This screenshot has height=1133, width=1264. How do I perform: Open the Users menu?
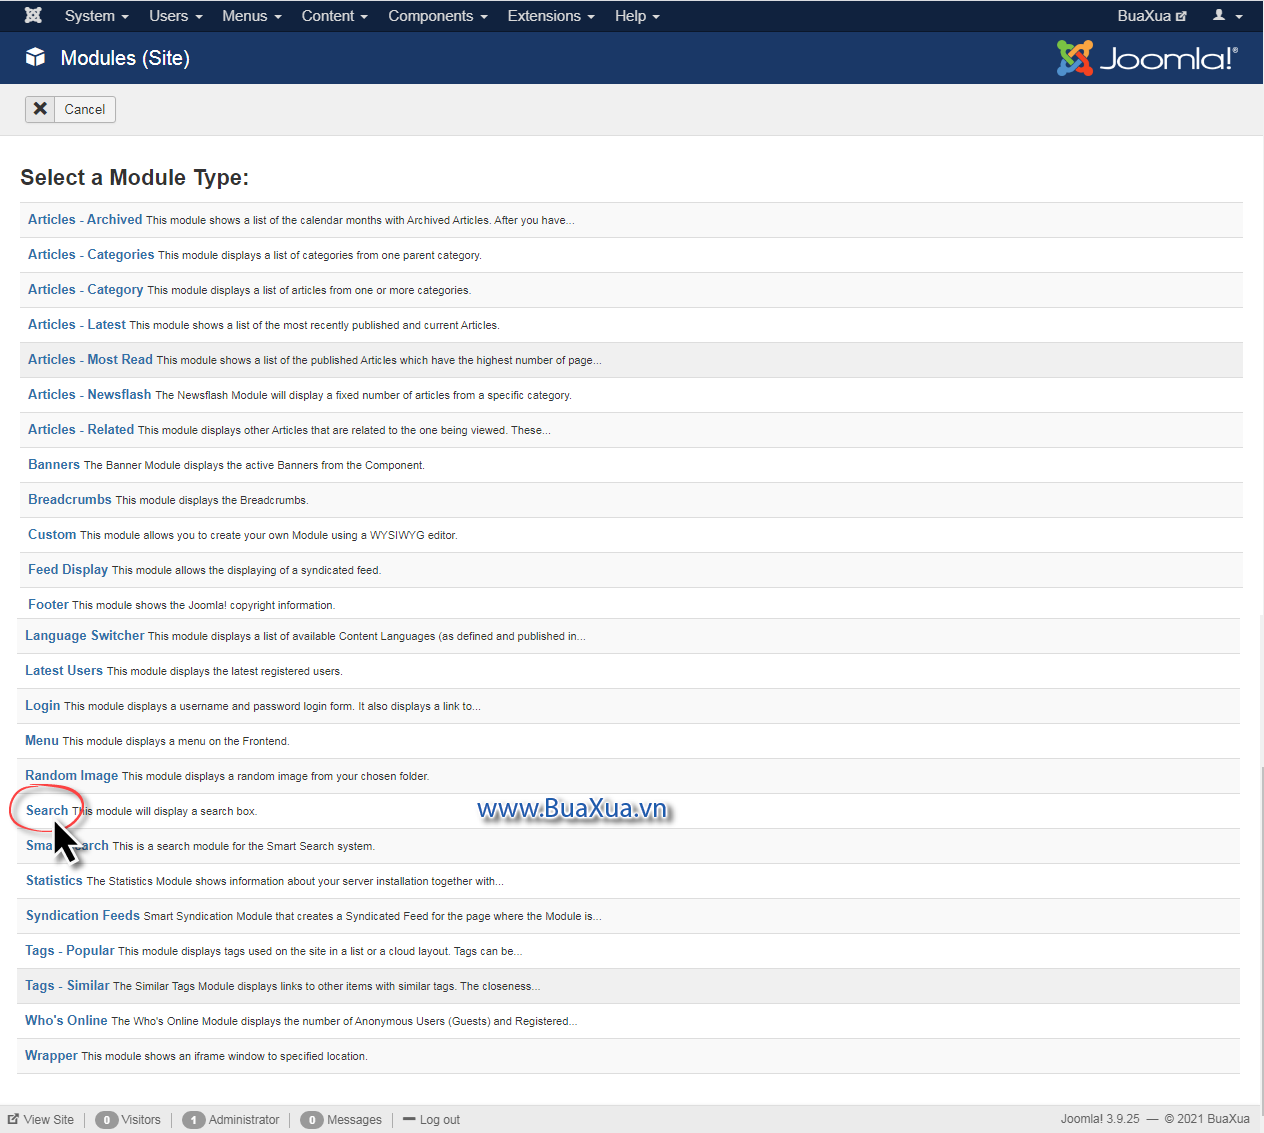click(176, 16)
